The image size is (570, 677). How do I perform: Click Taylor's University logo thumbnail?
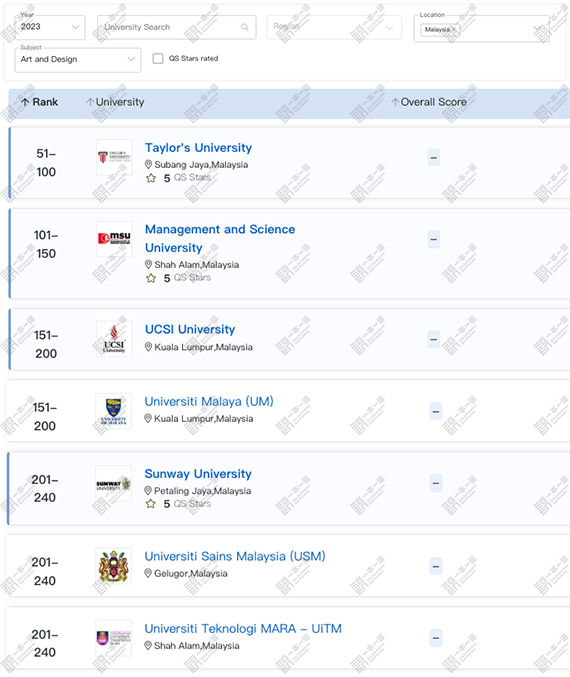[x=114, y=157]
